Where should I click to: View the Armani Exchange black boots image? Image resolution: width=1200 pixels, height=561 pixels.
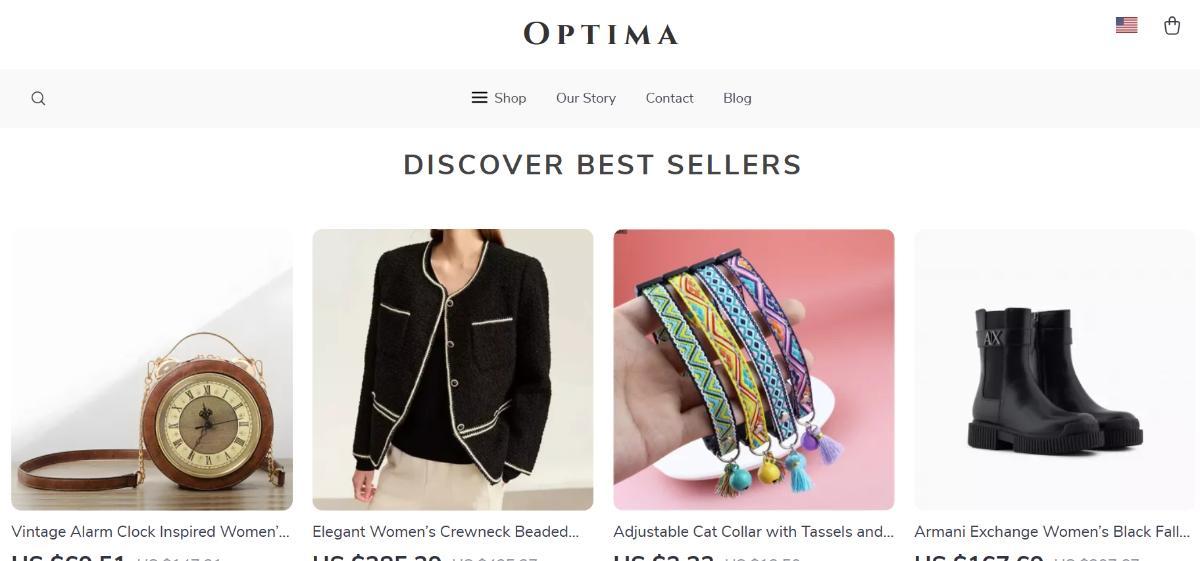tap(1055, 369)
